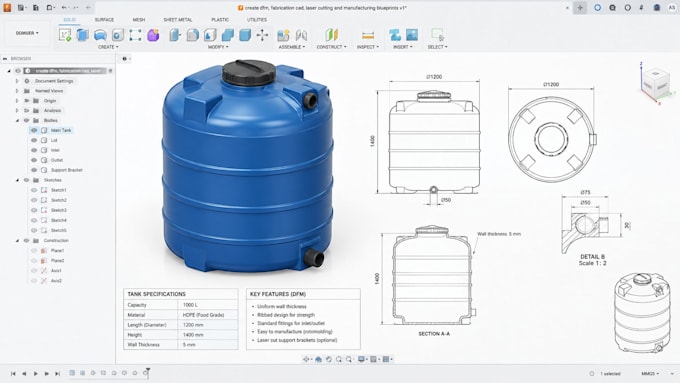This screenshot has width=680, height=383.
Task: Toggle visibility of Outlet body
Action: point(34,160)
